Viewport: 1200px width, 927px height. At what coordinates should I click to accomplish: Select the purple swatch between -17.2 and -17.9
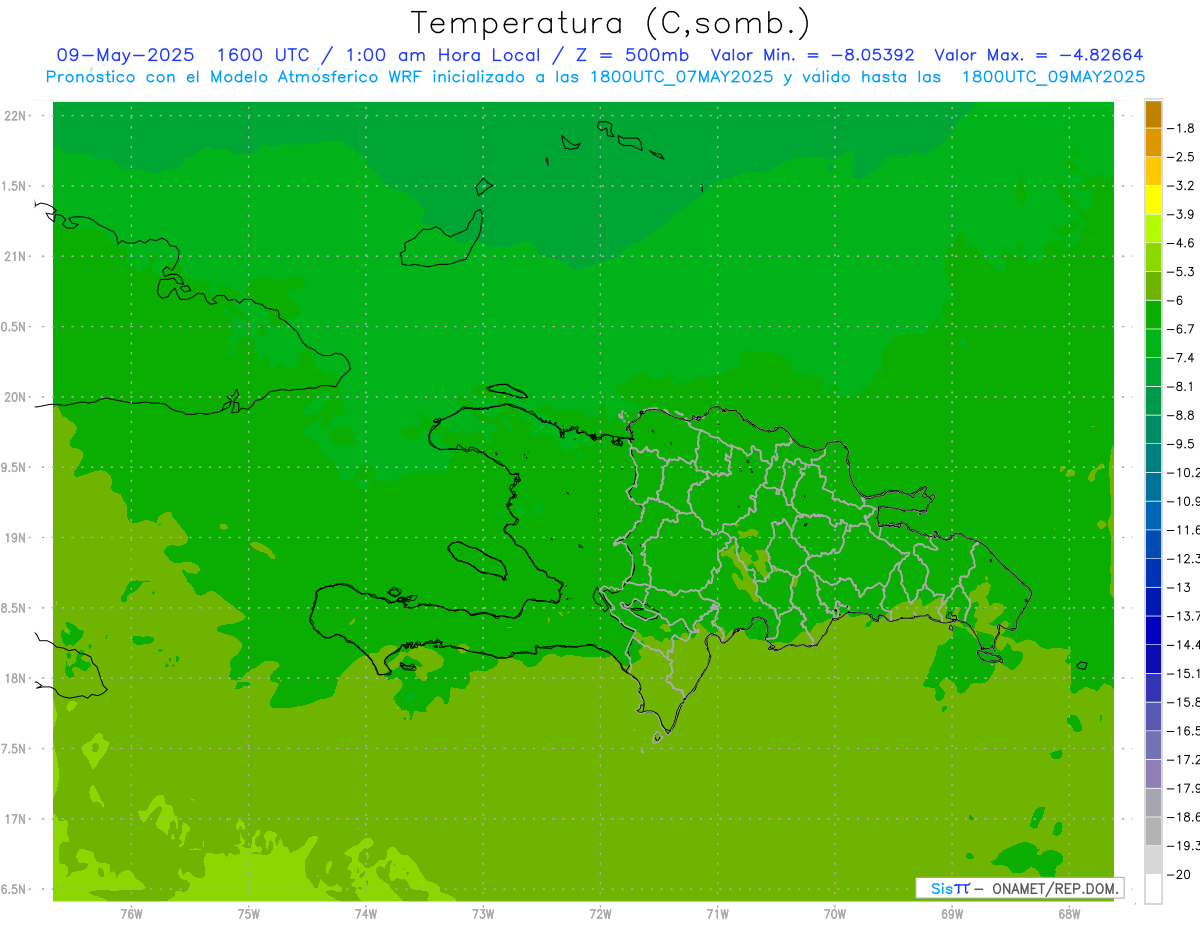[1153, 774]
